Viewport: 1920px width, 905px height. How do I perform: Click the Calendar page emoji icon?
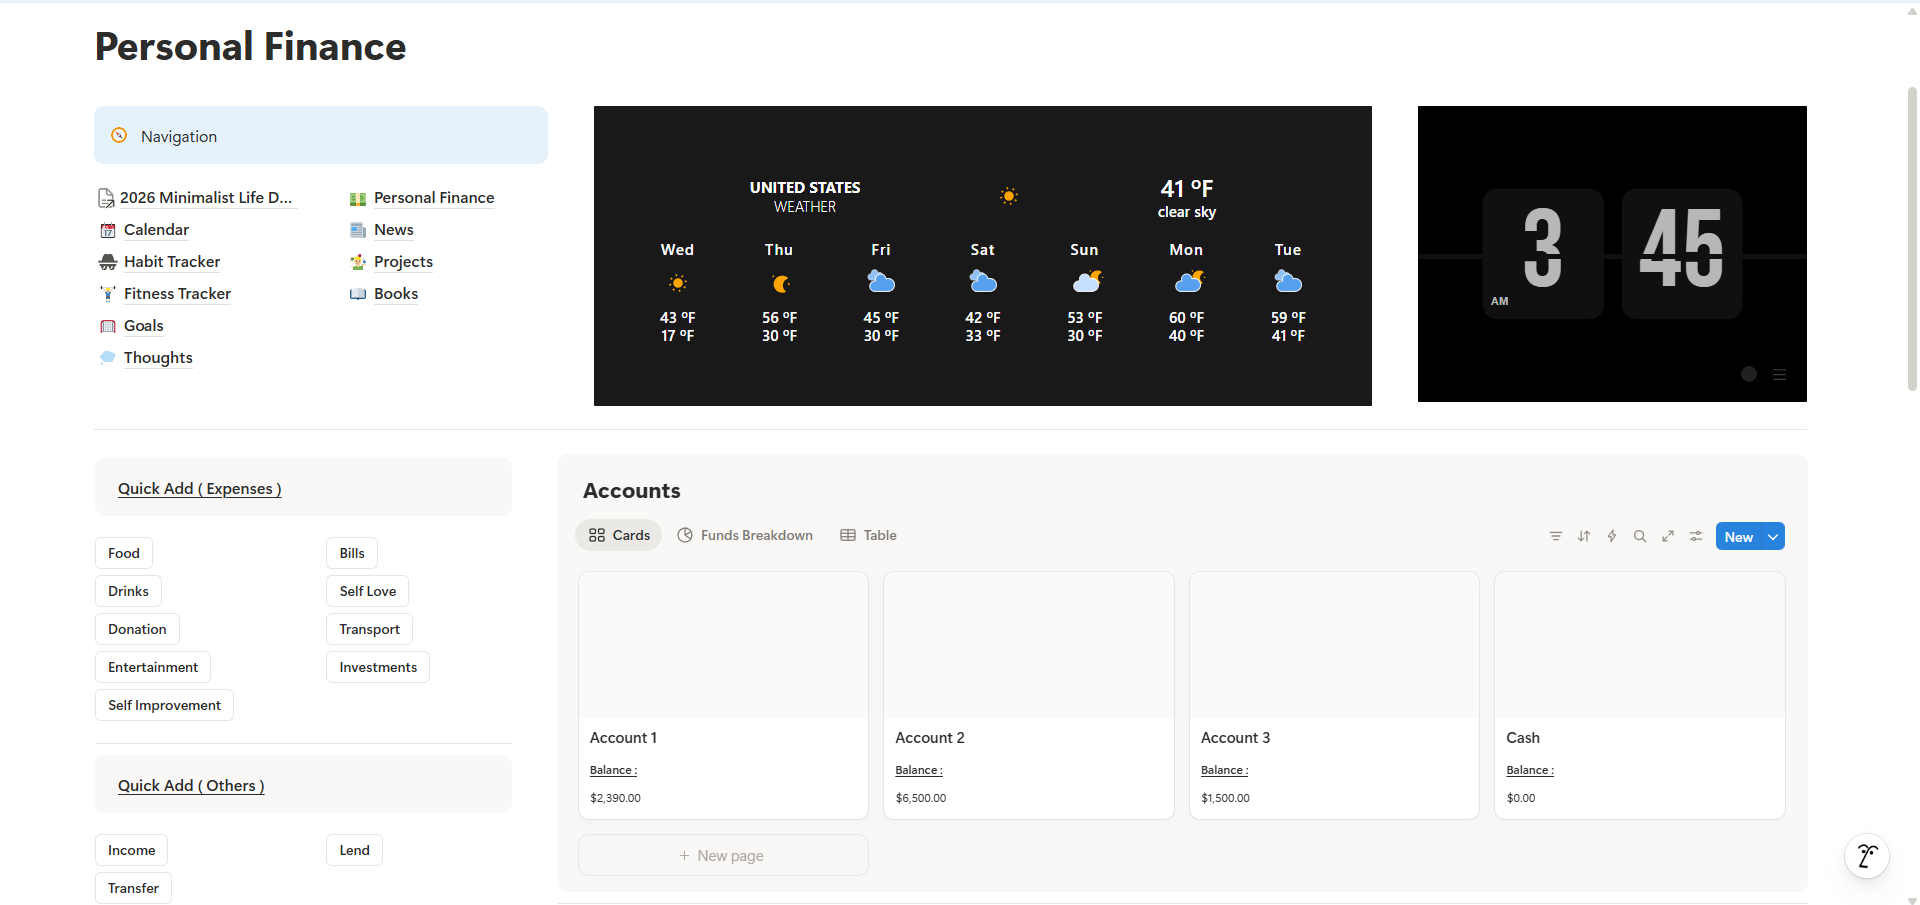tap(107, 230)
